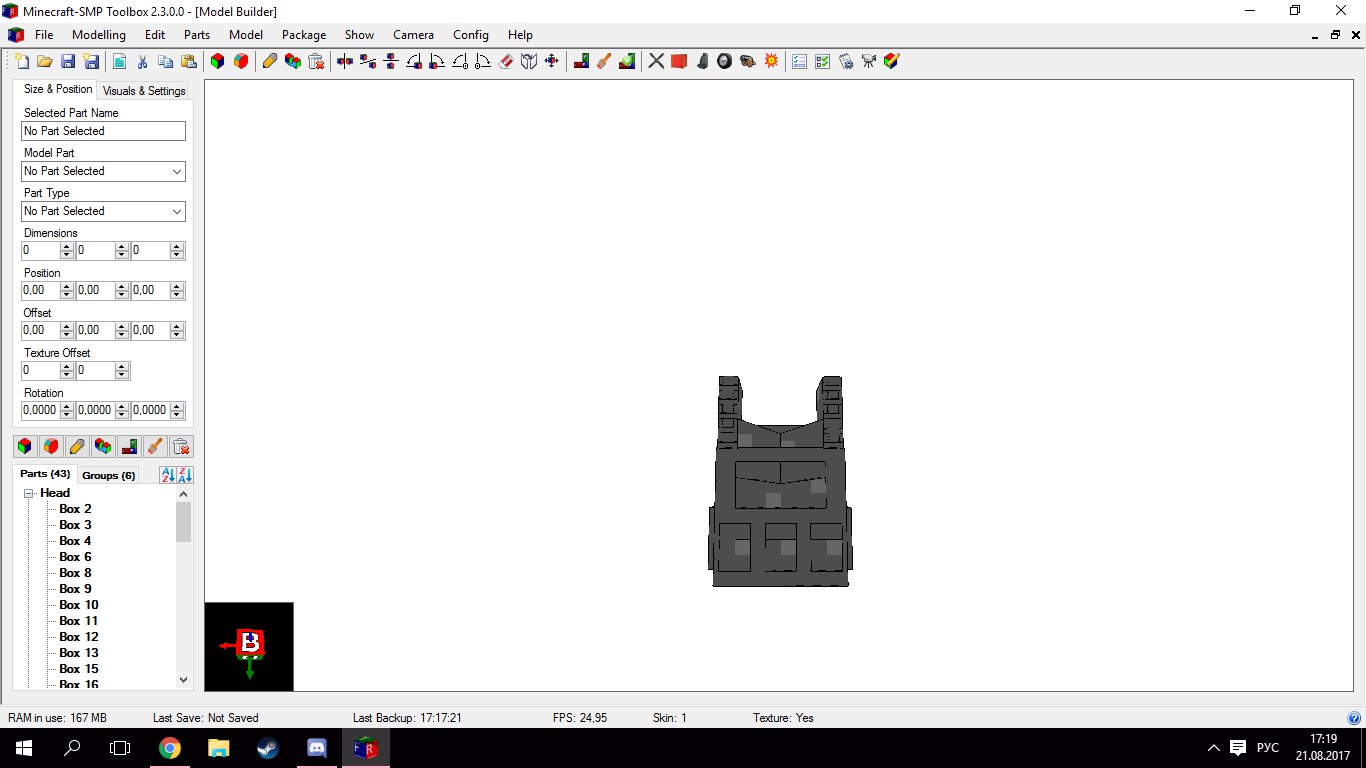
Task: Click the video camera icon in toolbar
Action: tap(868, 61)
